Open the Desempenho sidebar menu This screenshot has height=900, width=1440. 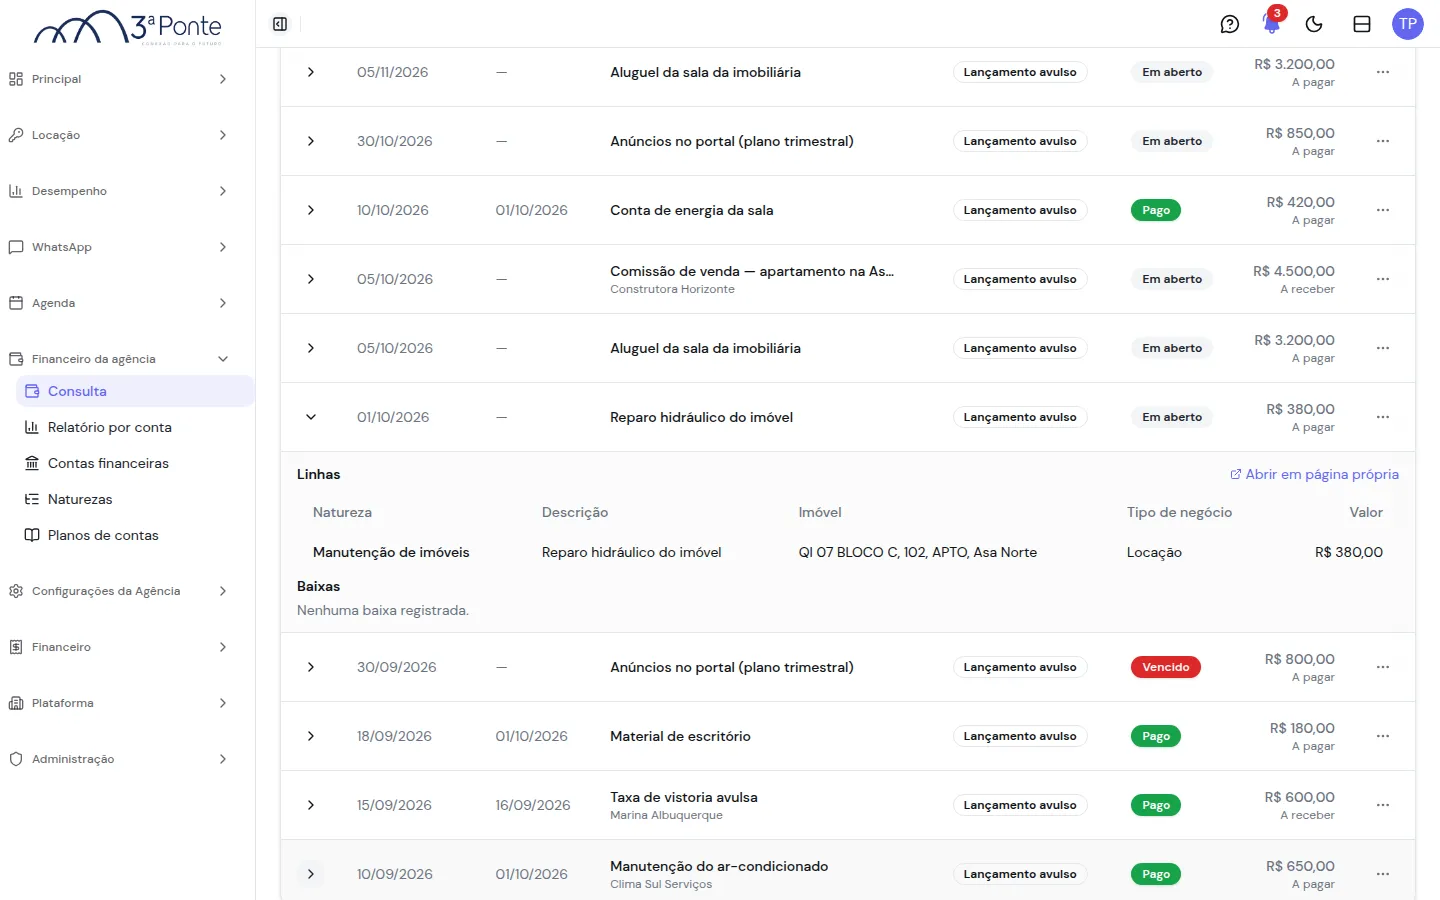[119, 191]
